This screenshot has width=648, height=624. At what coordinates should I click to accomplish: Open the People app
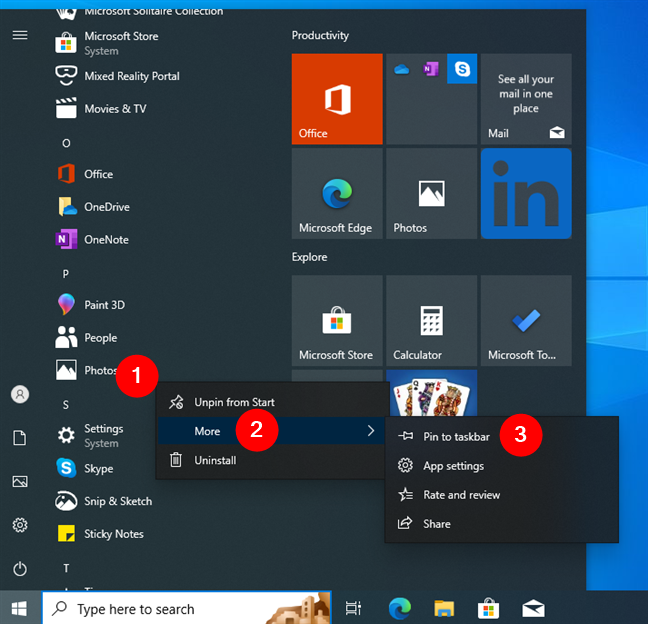tap(86, 338)
